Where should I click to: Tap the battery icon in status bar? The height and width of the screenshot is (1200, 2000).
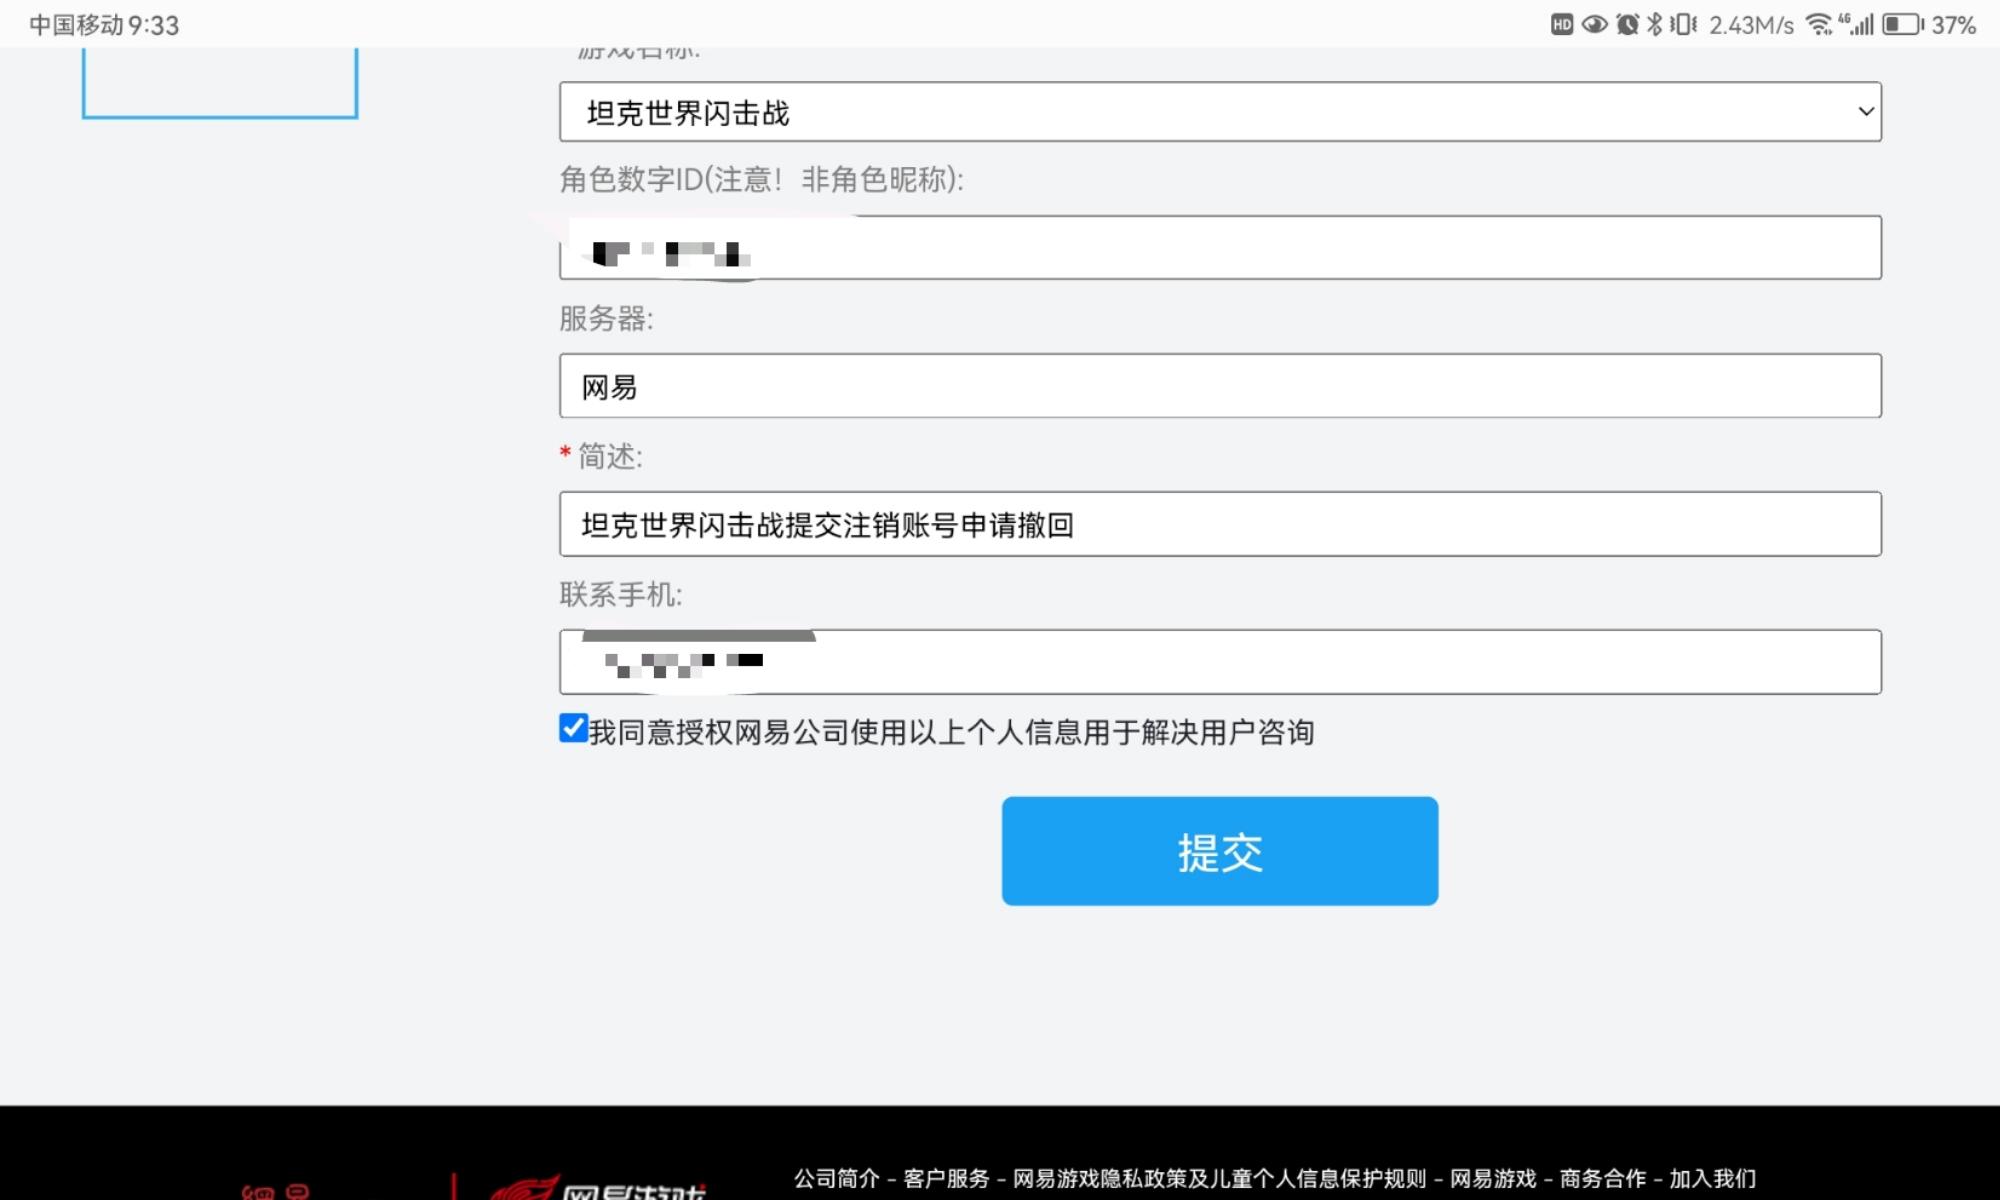[x=1903, y=25]
